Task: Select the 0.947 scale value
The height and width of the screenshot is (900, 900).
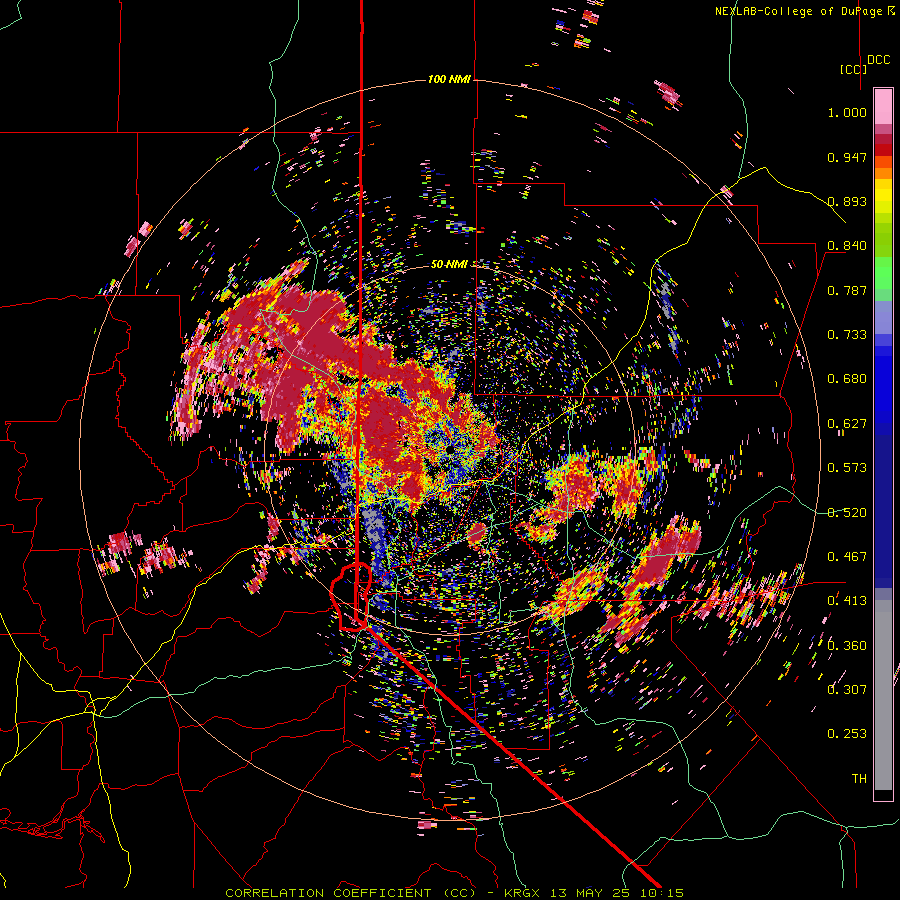Action: (847, 157)
